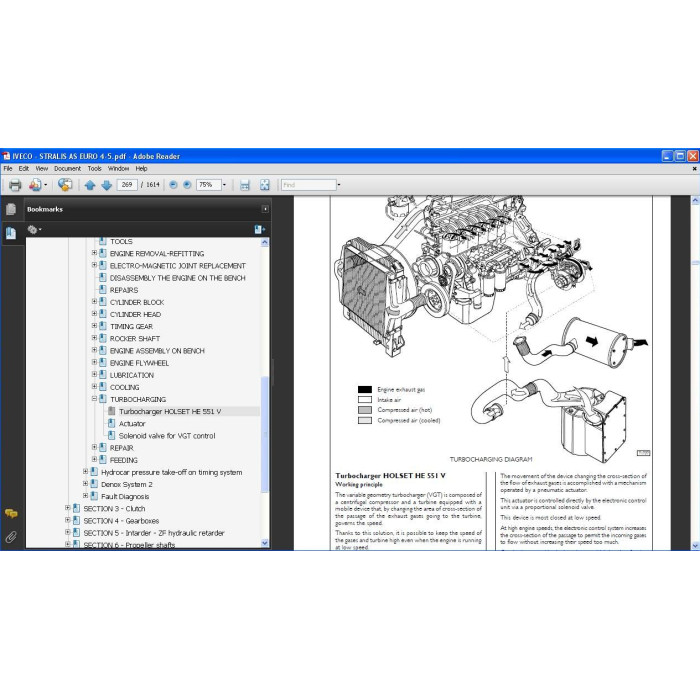This screenshot has width=700, height=700.
Task: Go to previous page with up arrow
Action: click(90, 185)
